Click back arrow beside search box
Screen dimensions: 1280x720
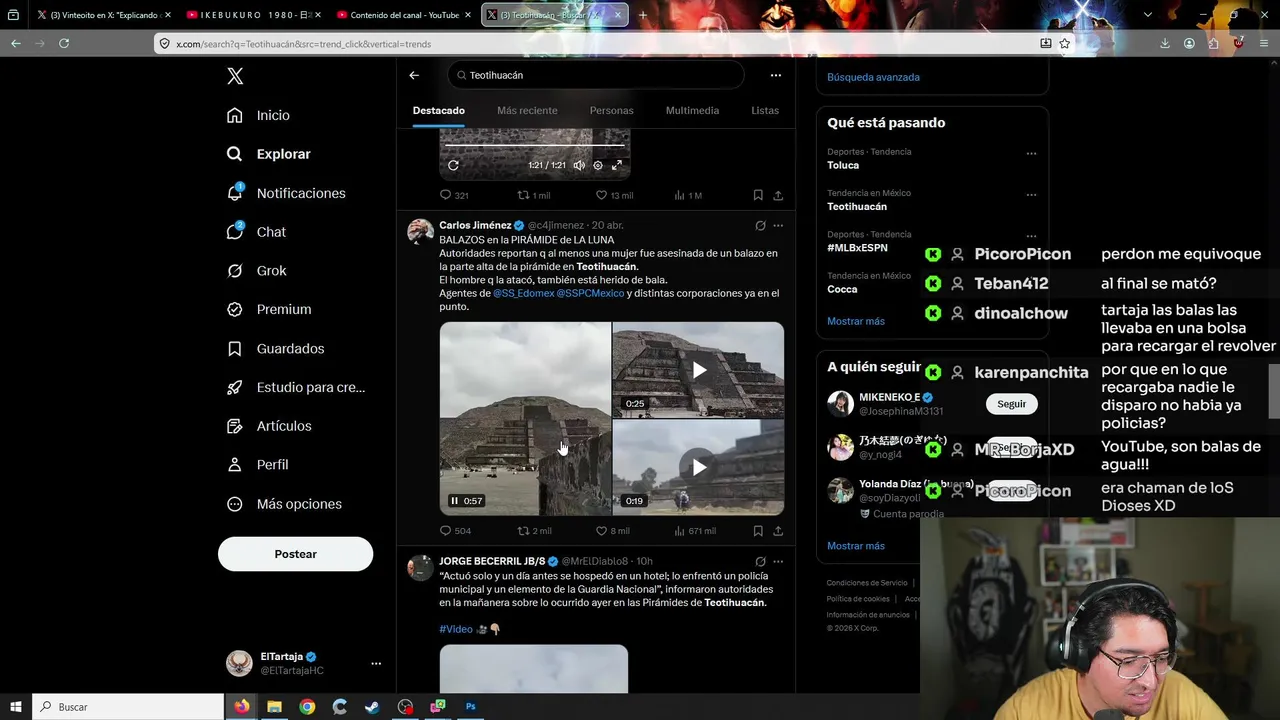click(x=414, y=75)
